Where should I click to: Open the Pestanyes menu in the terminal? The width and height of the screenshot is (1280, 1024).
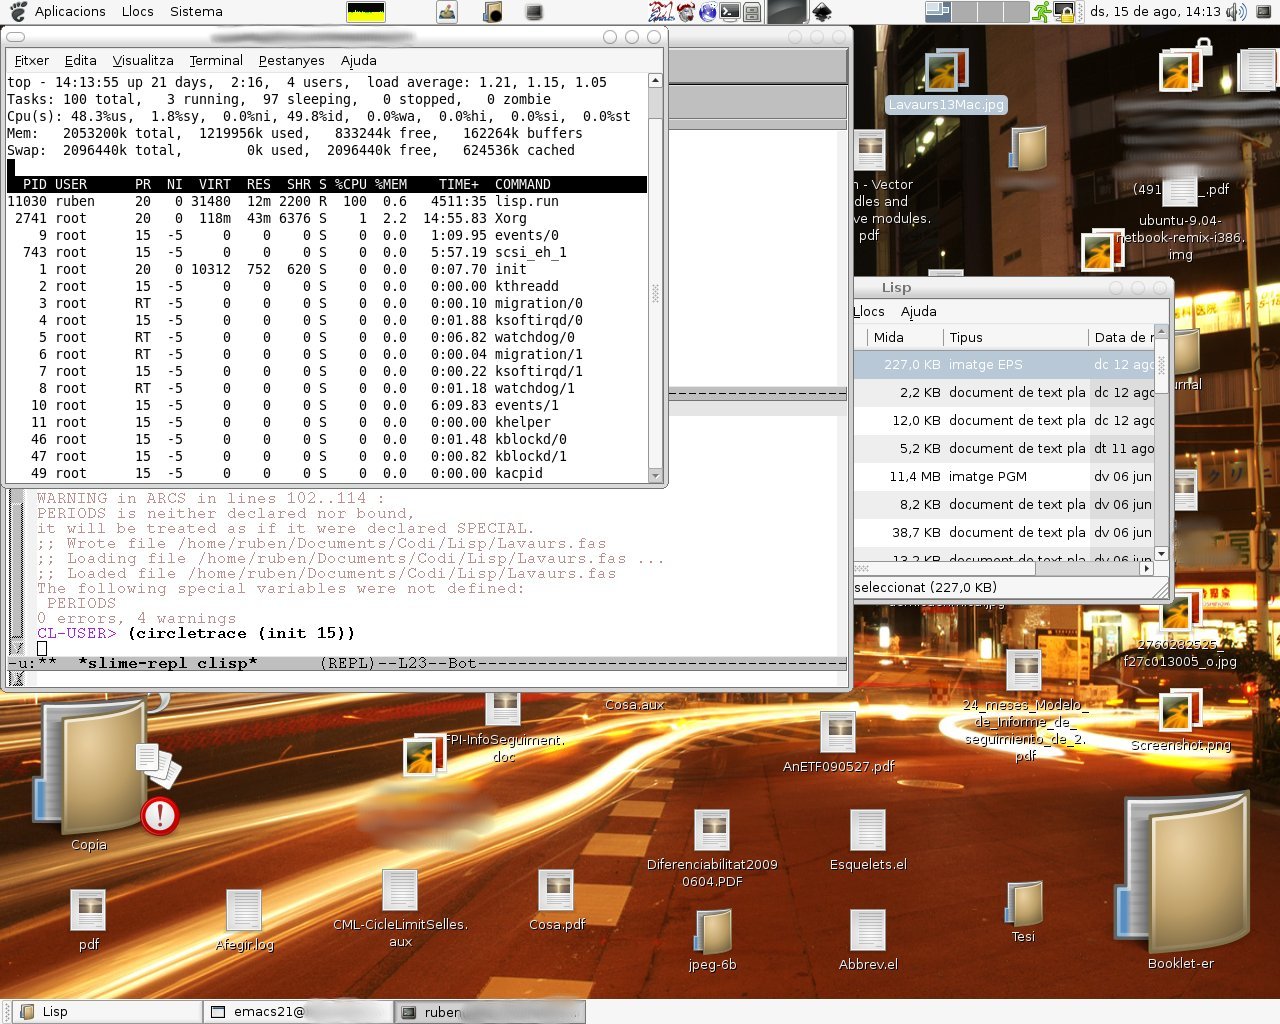click(292, 60)
